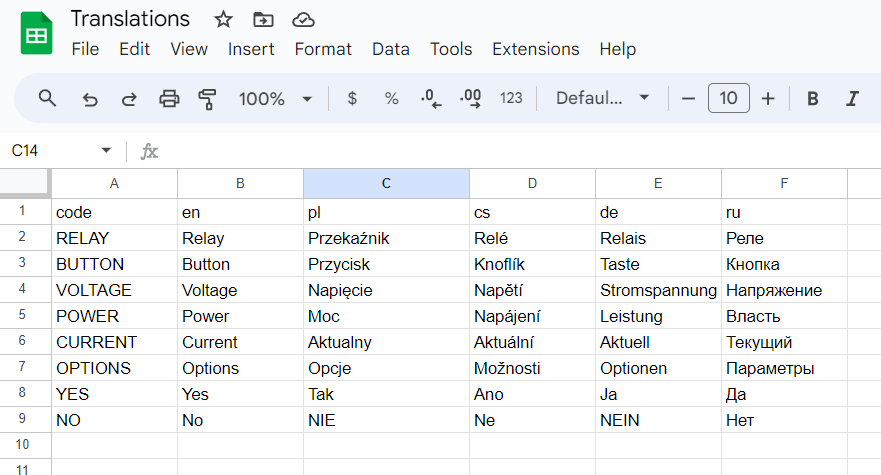
Task: Open the File menu
Action: tap(85, 49)
